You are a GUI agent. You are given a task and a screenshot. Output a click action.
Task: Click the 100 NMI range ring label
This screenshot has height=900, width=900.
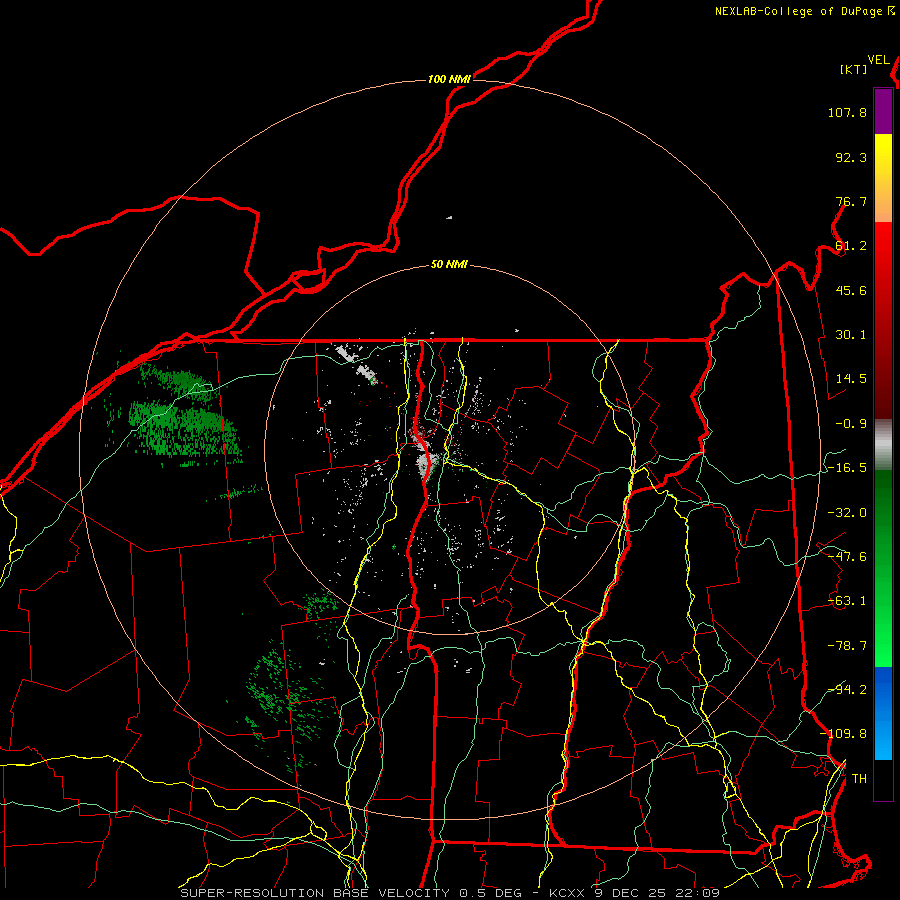(449, 79)
